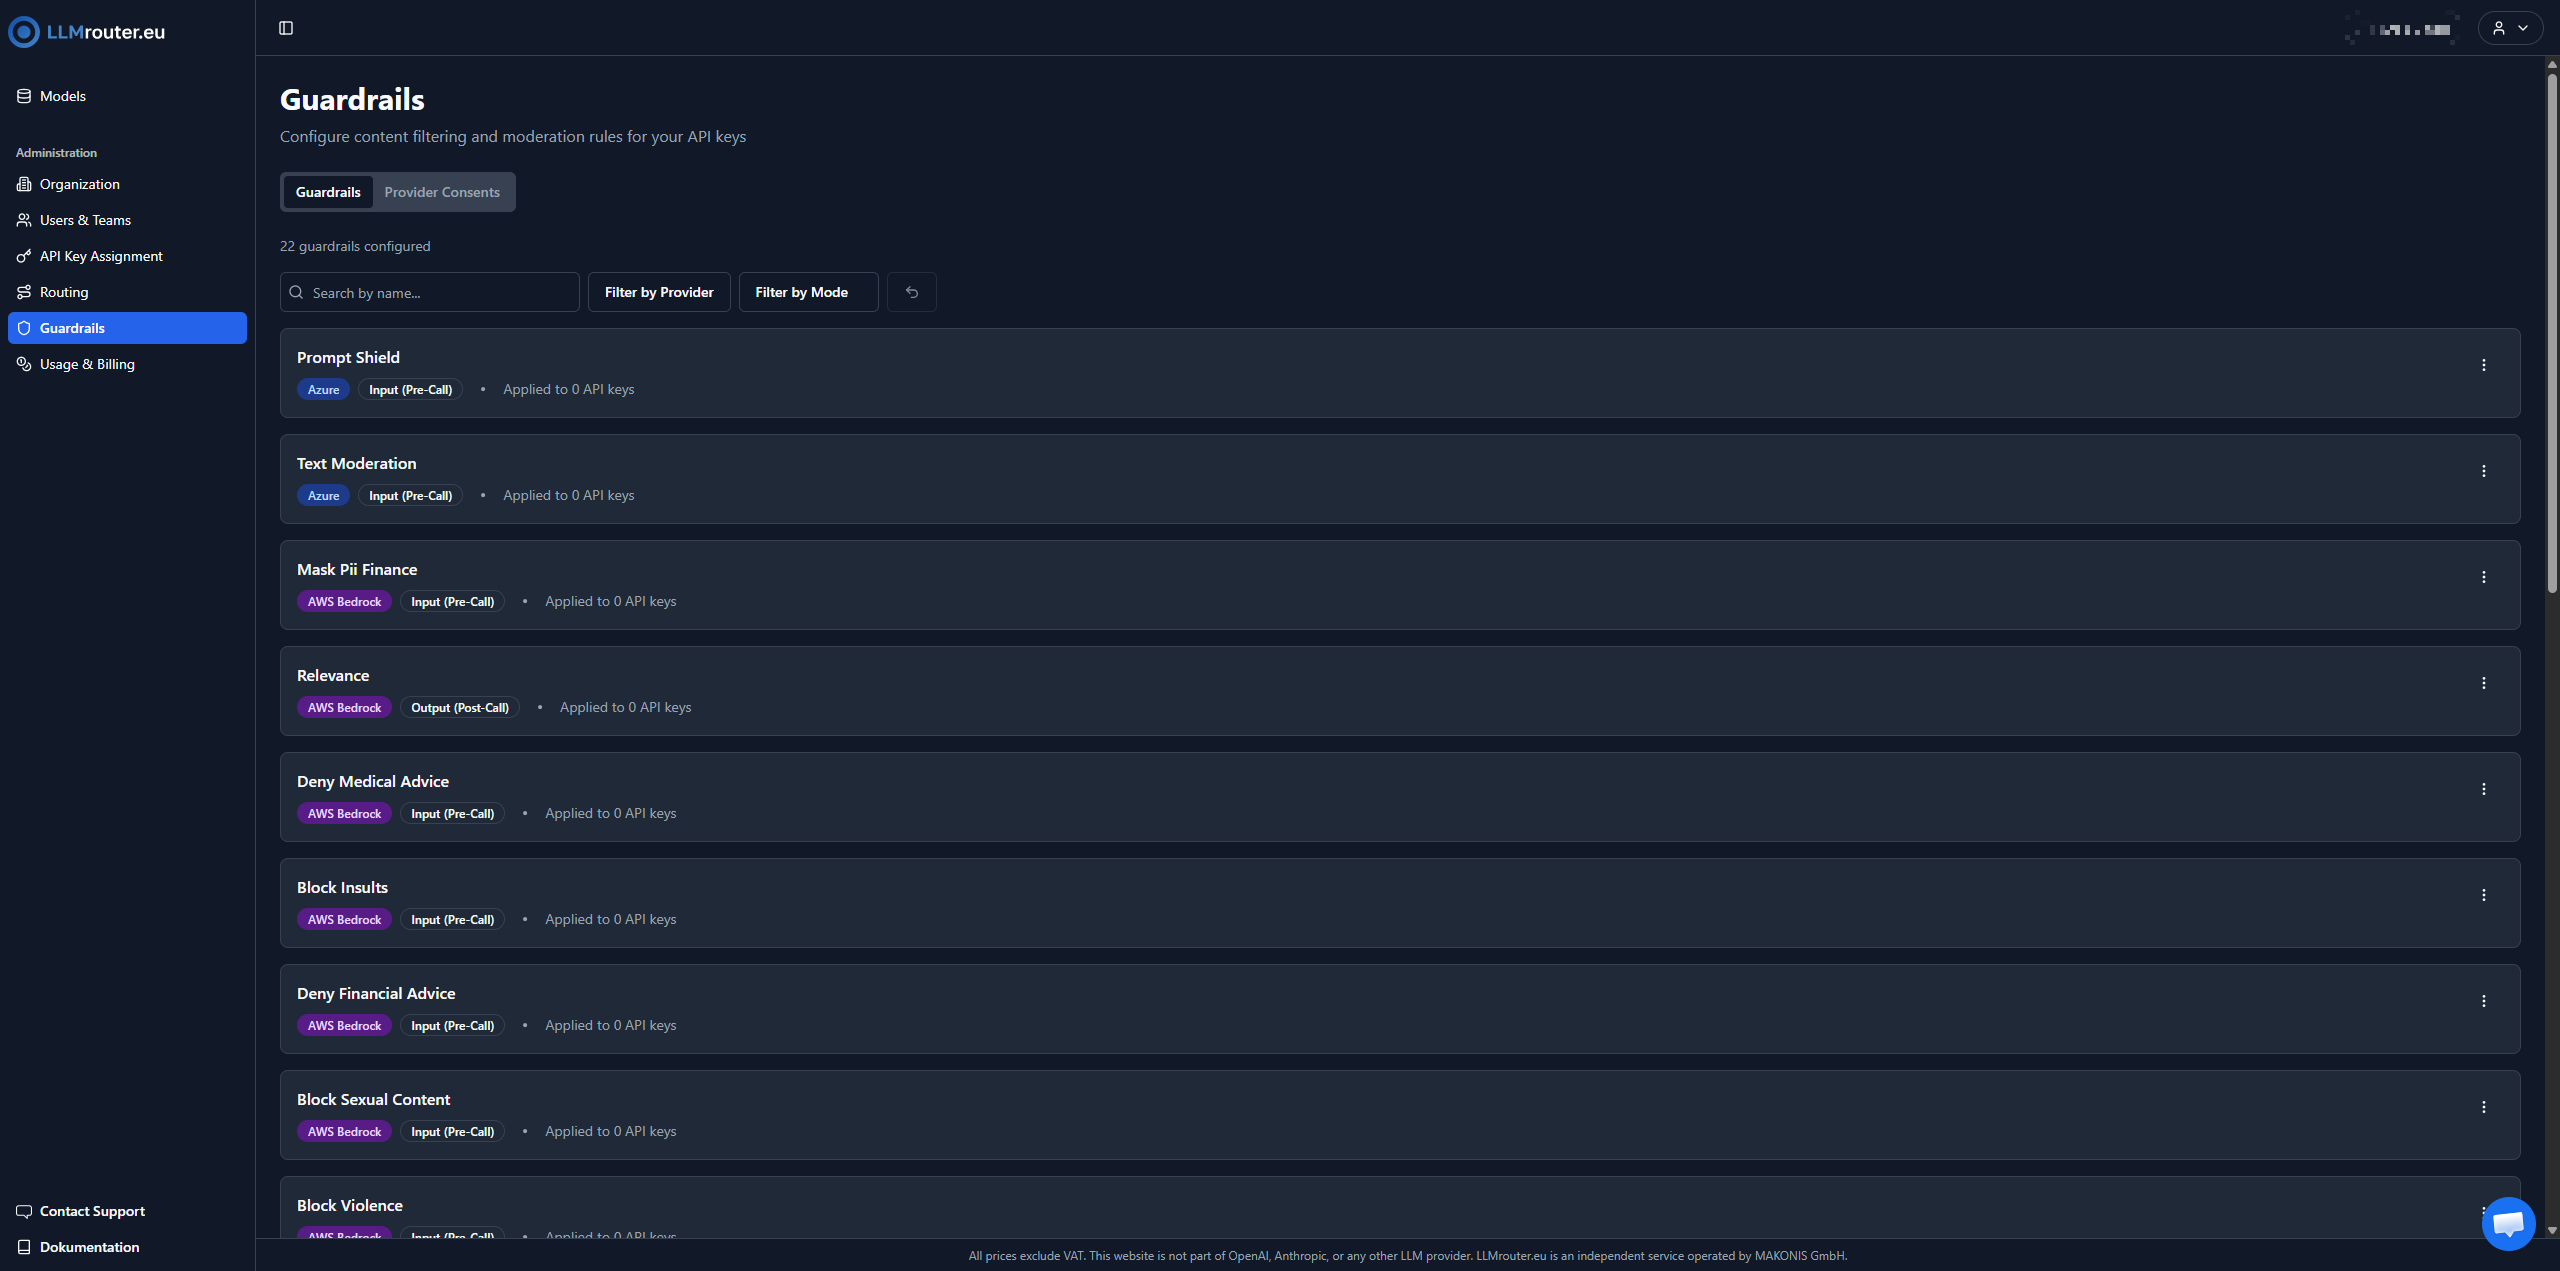This screenshot has width=2560, height=1271.
Task: Open the three-dot menu for Mask Pii Finance
Action: (2484, 577)
